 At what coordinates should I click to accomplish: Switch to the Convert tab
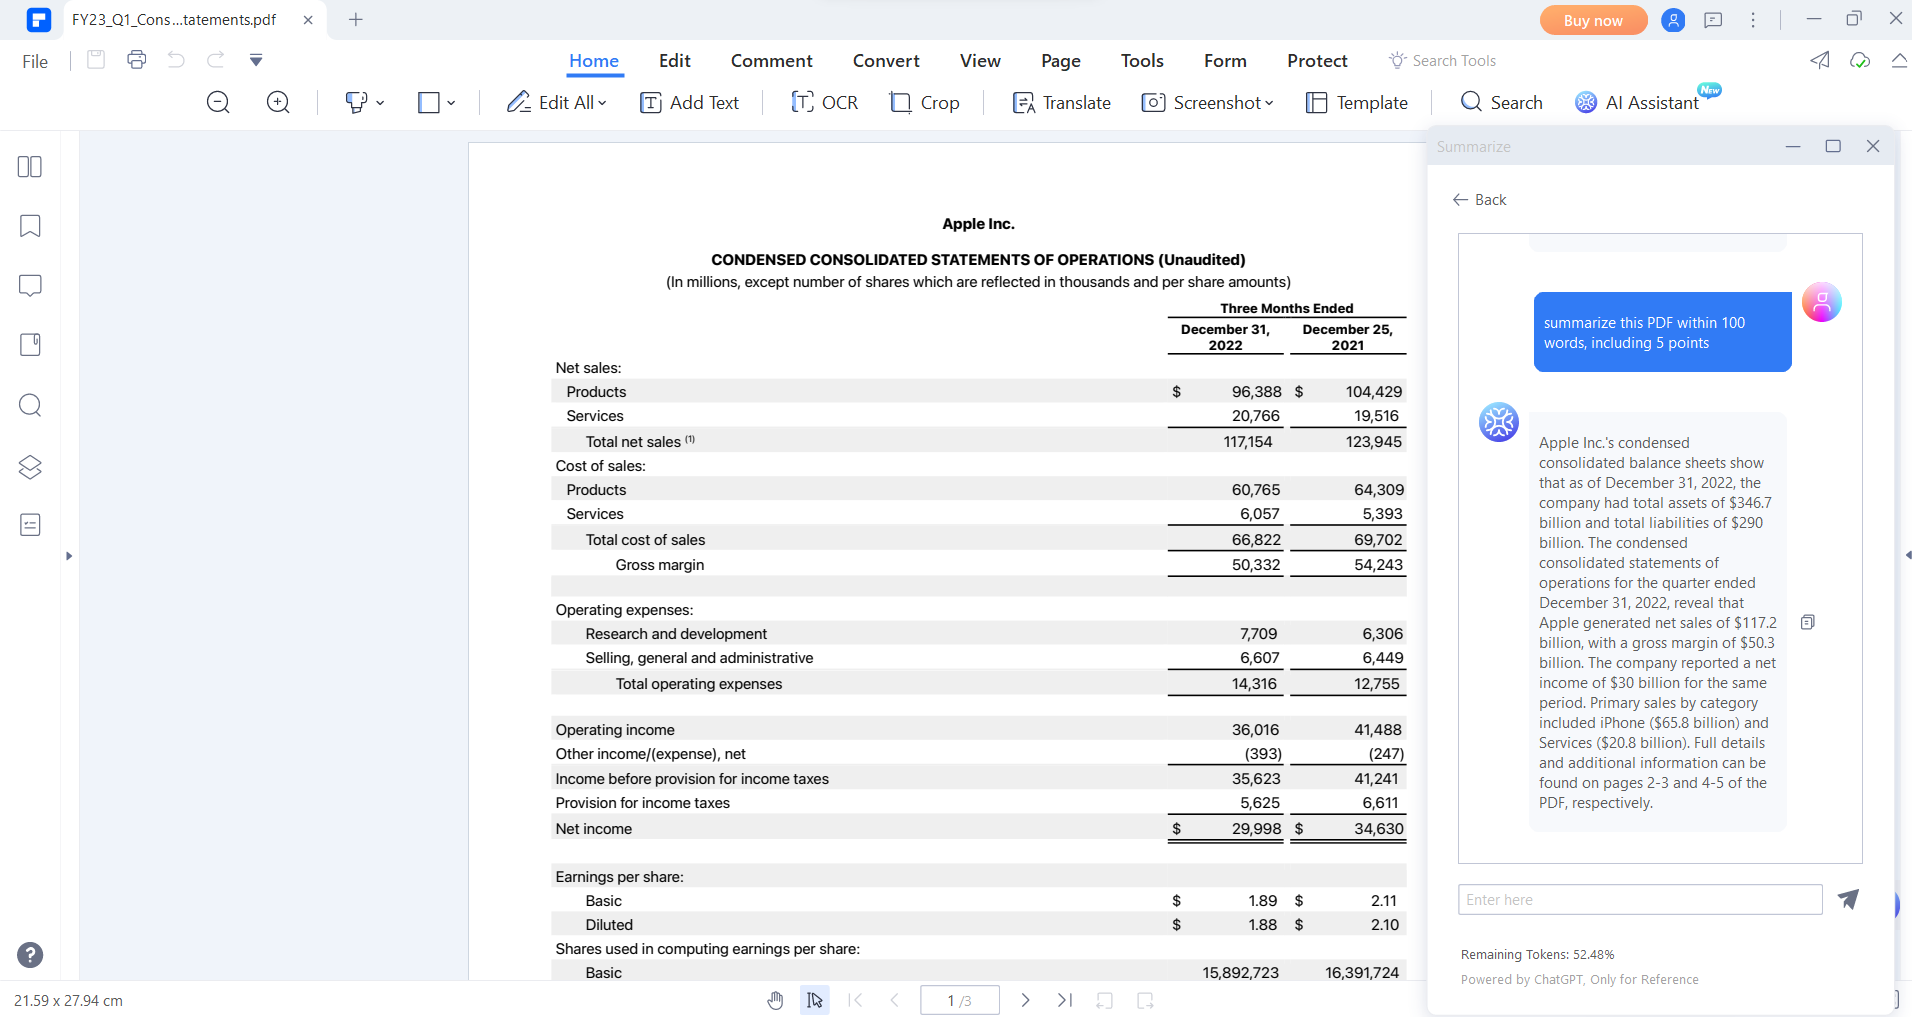point(885,61)
